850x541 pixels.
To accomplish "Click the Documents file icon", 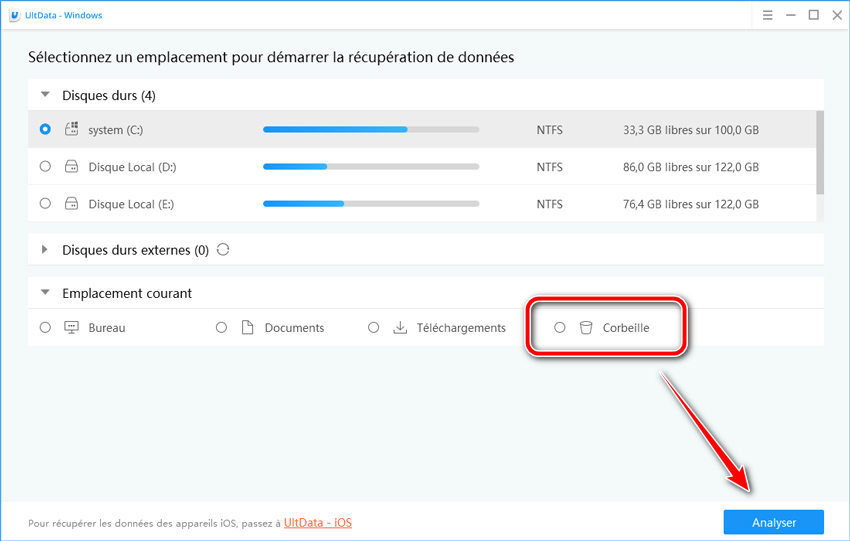I will [247, 327].
